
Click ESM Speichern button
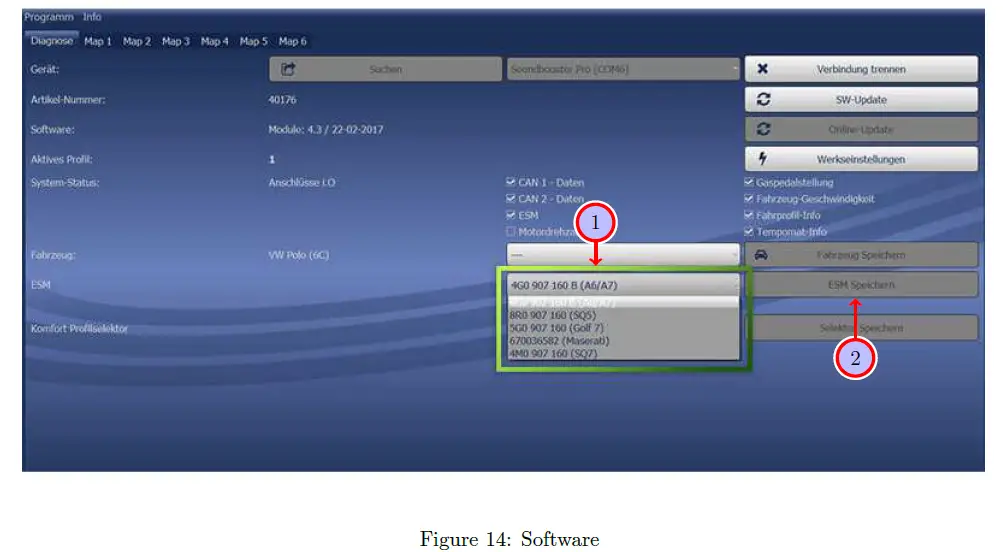(861, 285)
